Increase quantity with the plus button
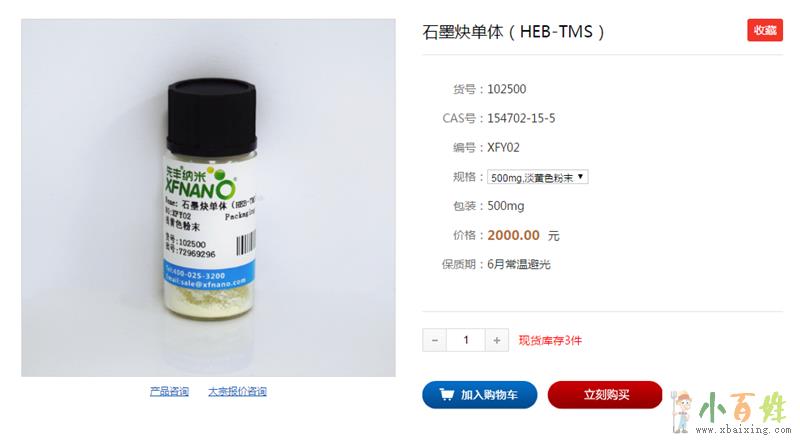Image resolution: width=800 pixels, height=440 pixels. tap(496, 340)
